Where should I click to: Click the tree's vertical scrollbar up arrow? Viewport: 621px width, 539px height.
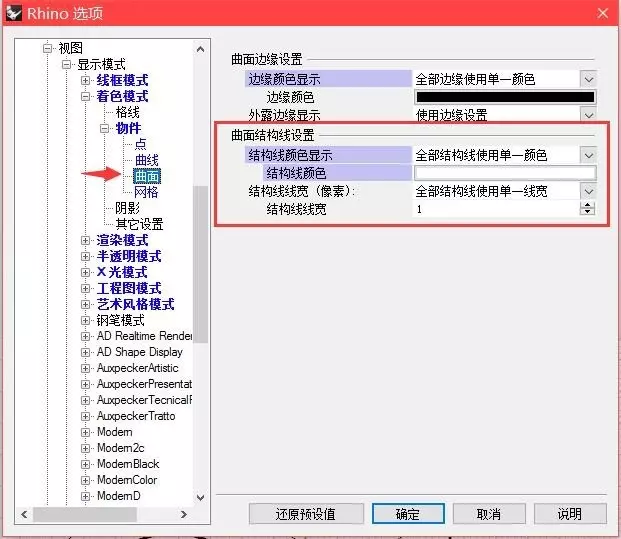pos(200,49)
